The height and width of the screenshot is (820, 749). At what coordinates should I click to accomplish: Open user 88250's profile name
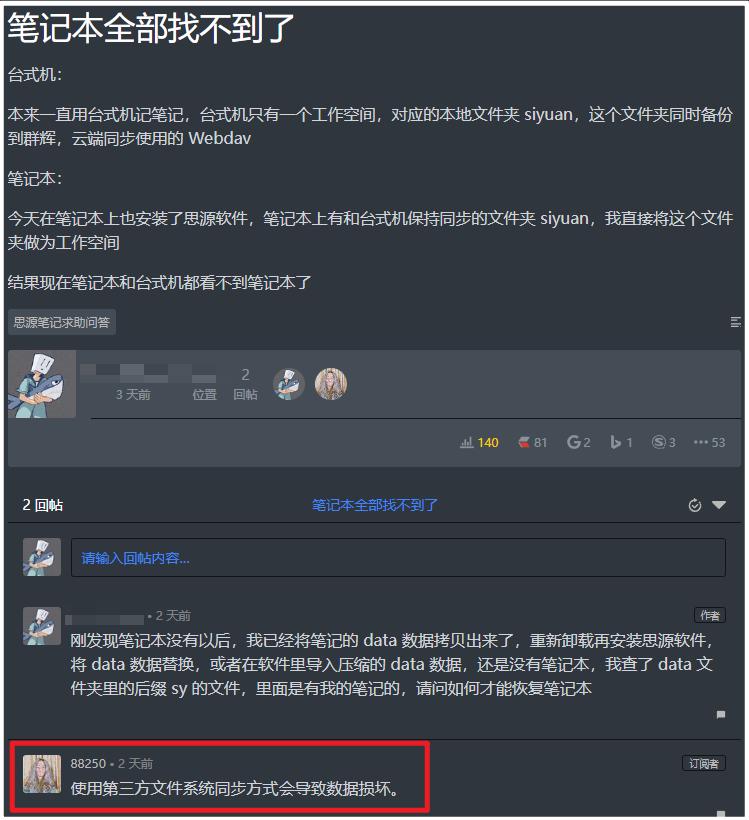point(88,764)
